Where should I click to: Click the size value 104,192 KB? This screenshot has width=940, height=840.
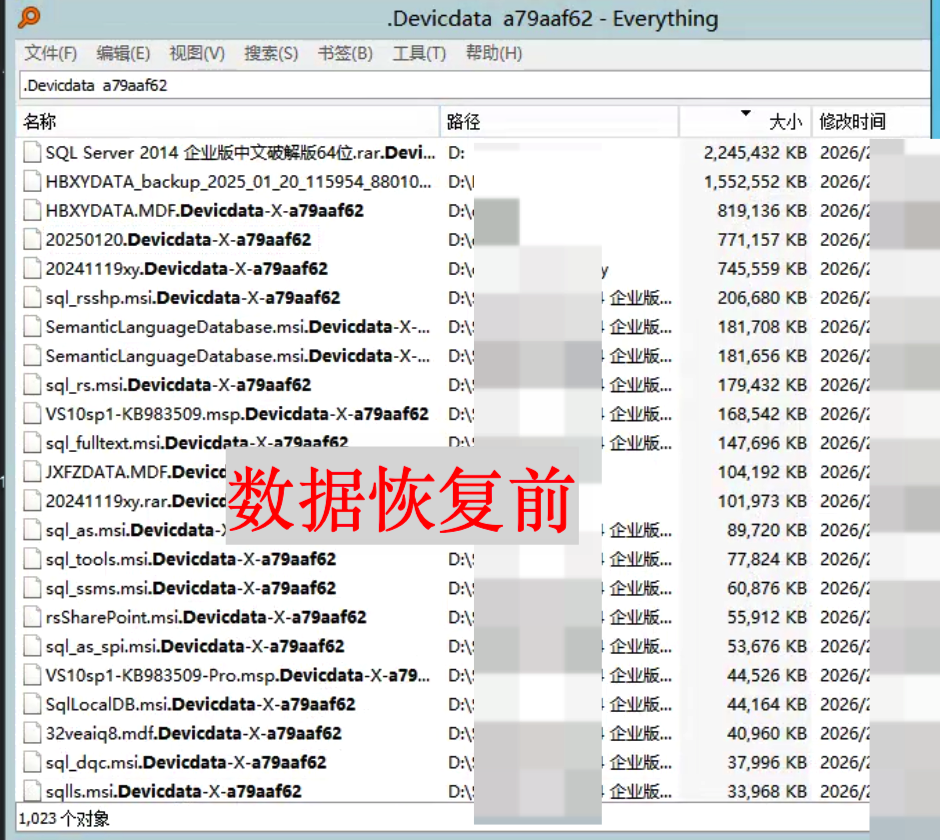pyautogui.click(x=762, y=472)
